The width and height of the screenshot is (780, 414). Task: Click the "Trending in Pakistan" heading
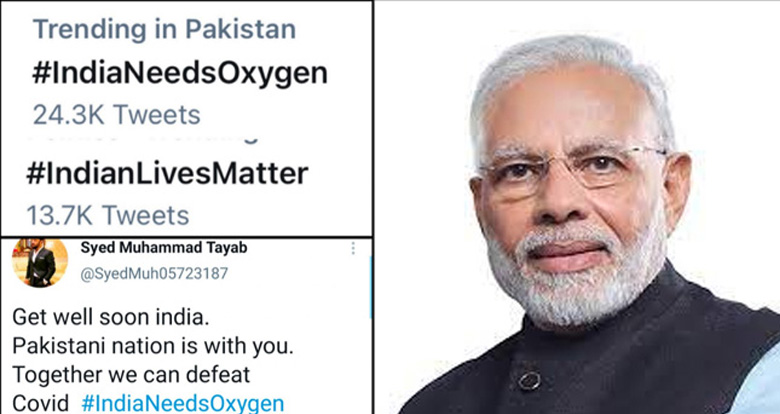click(x=165, y=29)
